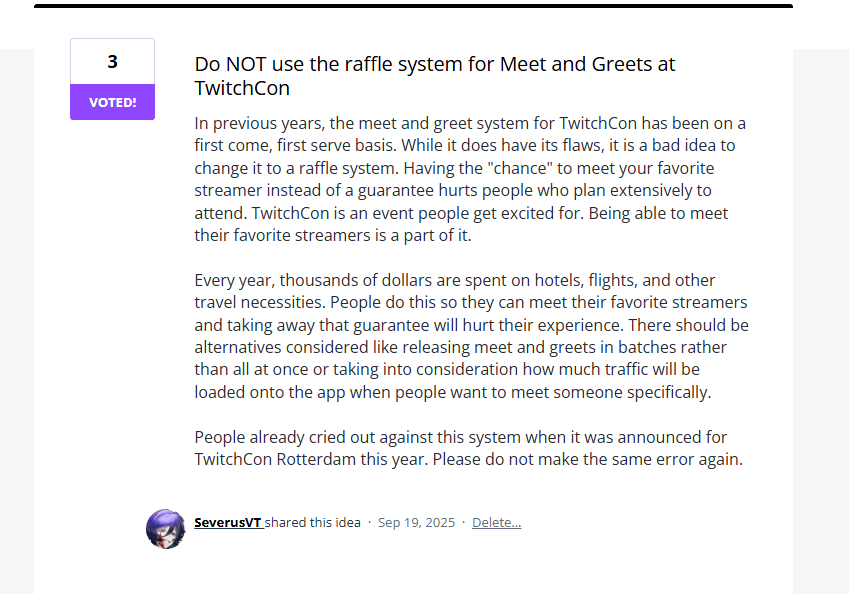This screenshot has height=594, width=849.
Task: Click the vote count number 3
Action: point(112,62)
